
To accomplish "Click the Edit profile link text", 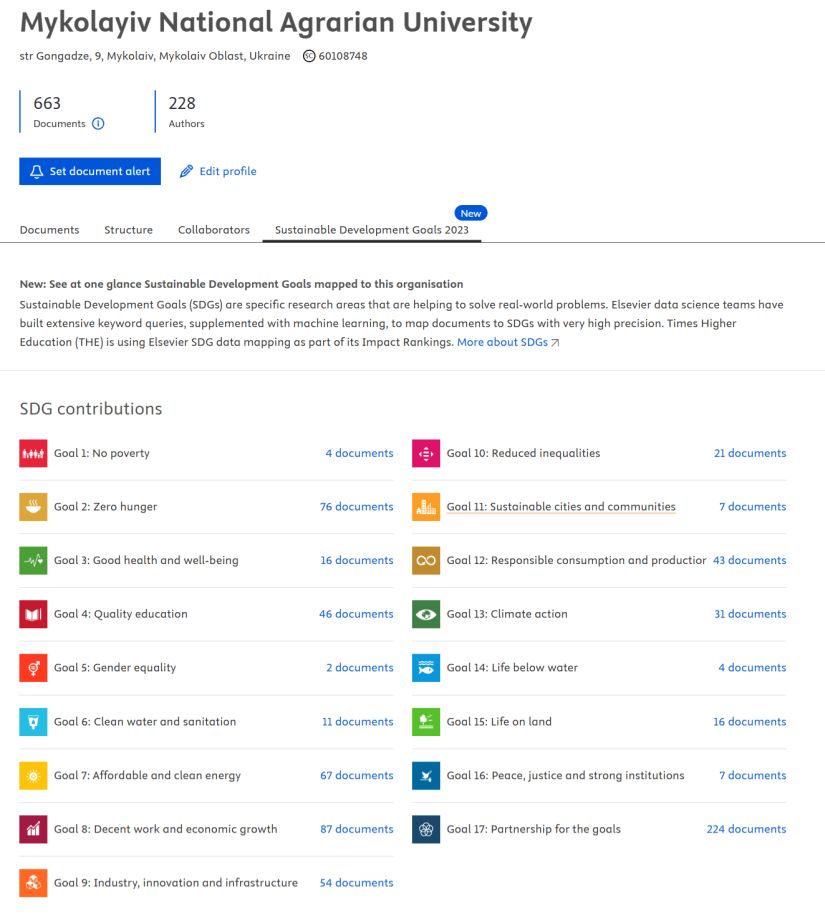I will click(228, 171).
